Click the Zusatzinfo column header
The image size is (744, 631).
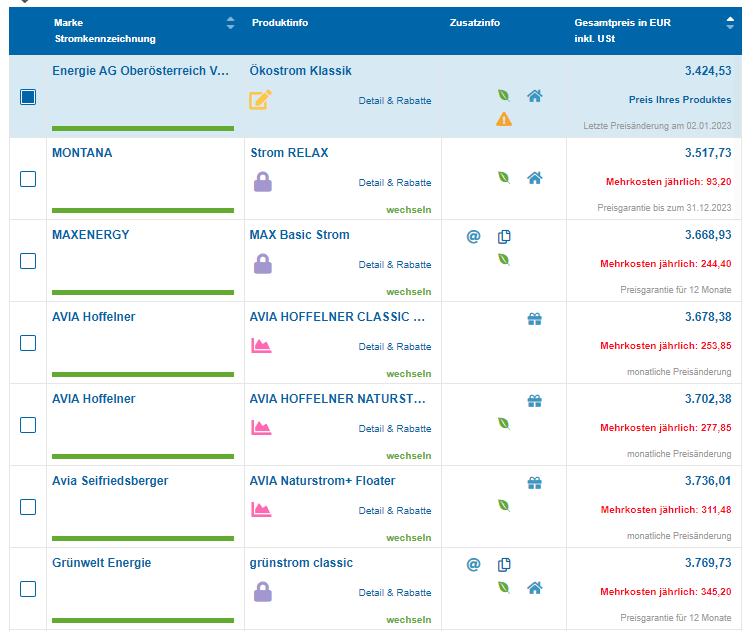[x=475, y=23]
